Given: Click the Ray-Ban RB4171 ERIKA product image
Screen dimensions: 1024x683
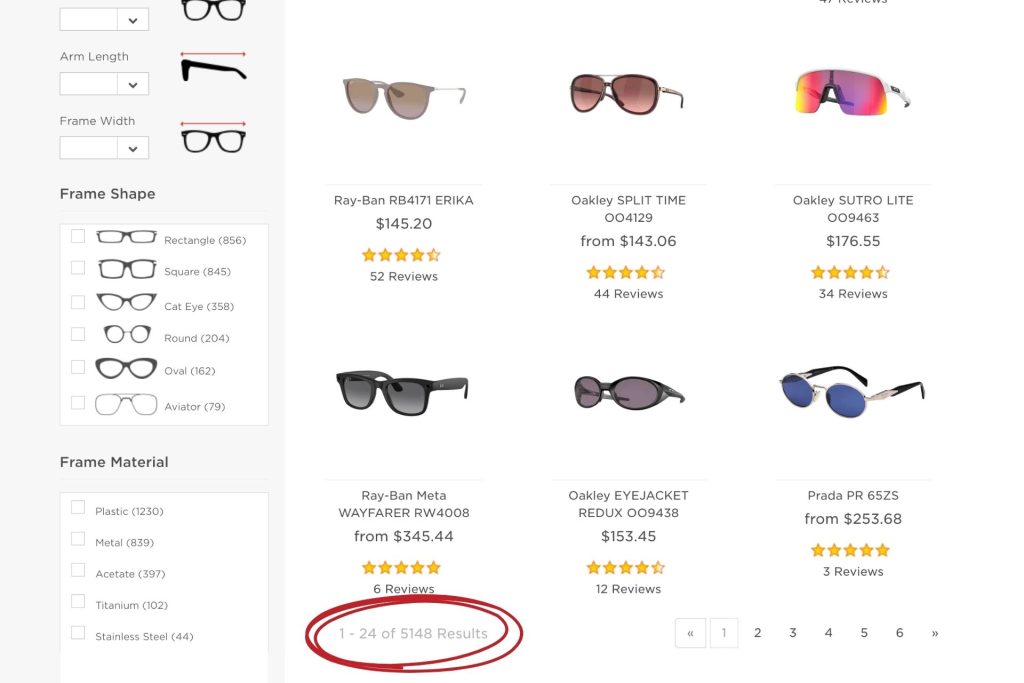Looking at the screenshot, I should click(403, 96).
